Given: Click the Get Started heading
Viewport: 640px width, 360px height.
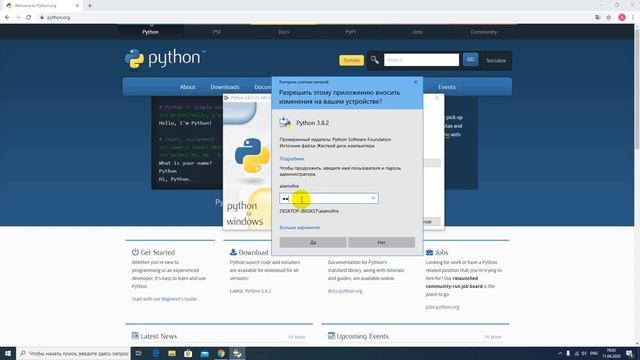Looking at the screenshot, I should [x=153, y=252].
